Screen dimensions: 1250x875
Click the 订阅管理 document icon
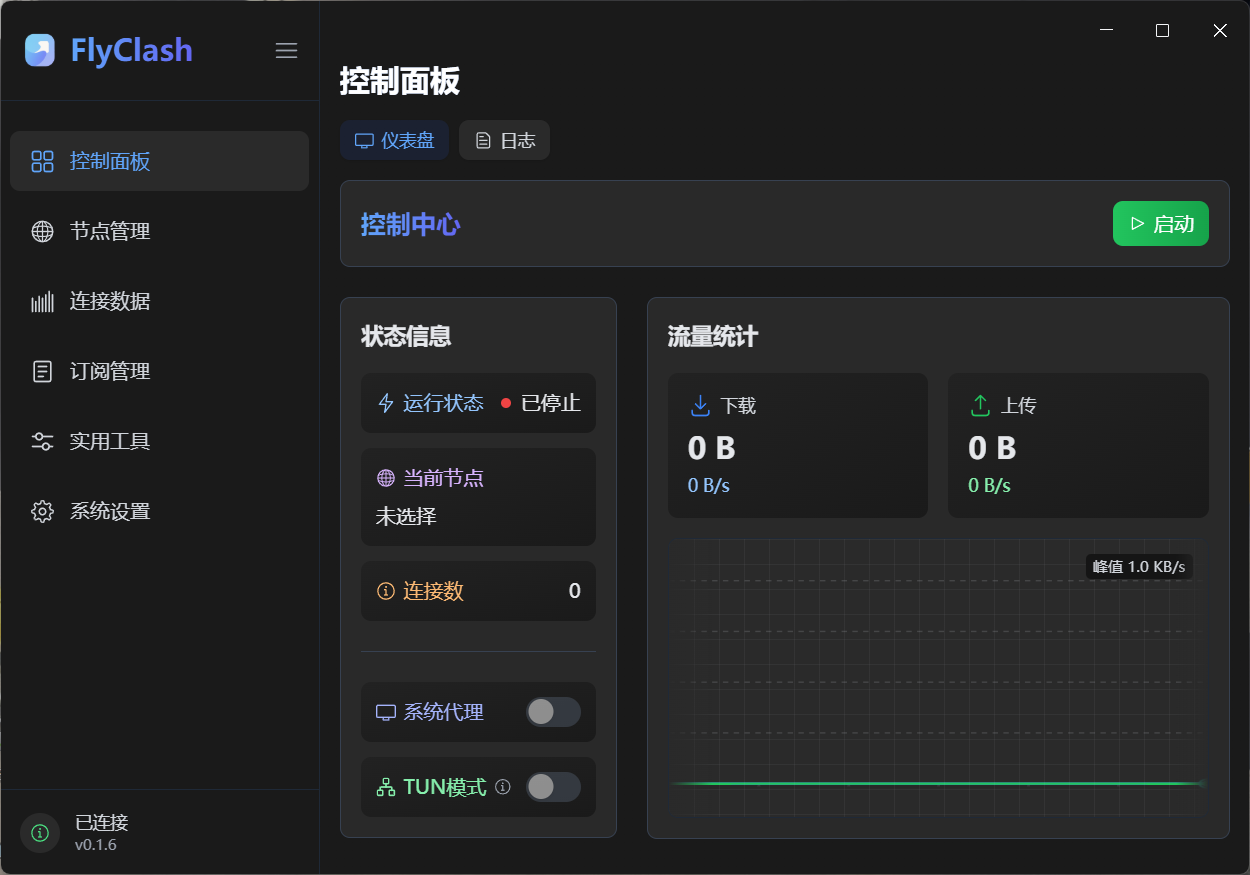[42, 371]
